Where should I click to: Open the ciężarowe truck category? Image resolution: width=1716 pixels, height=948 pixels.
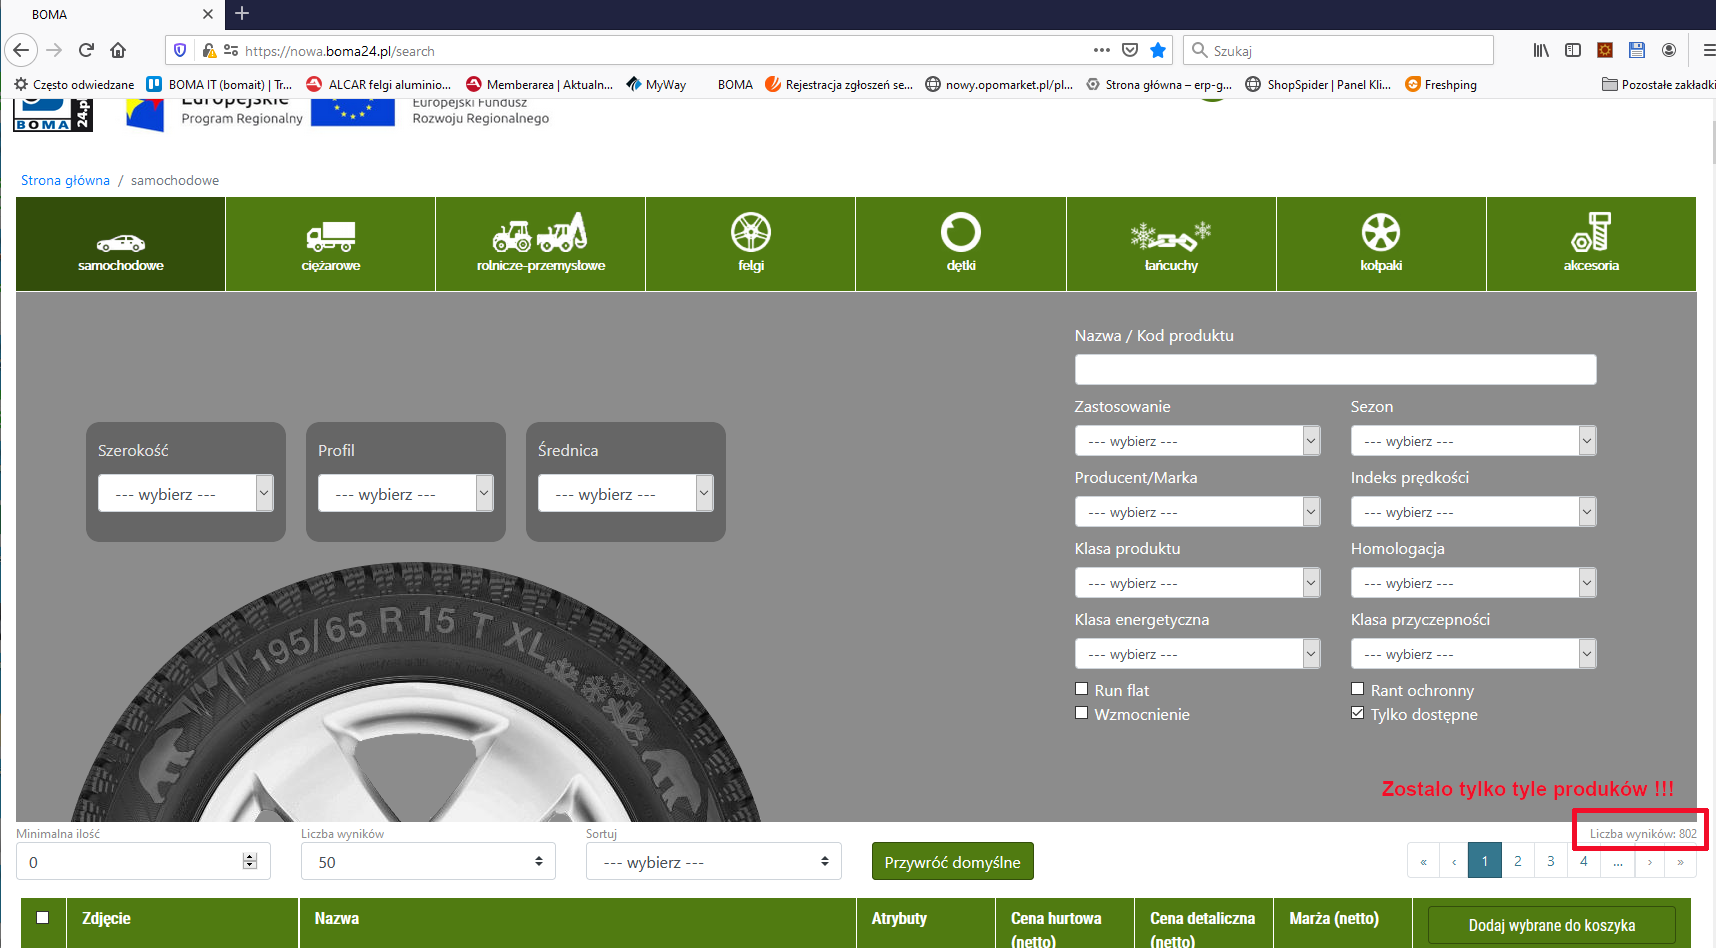point(330,244)
